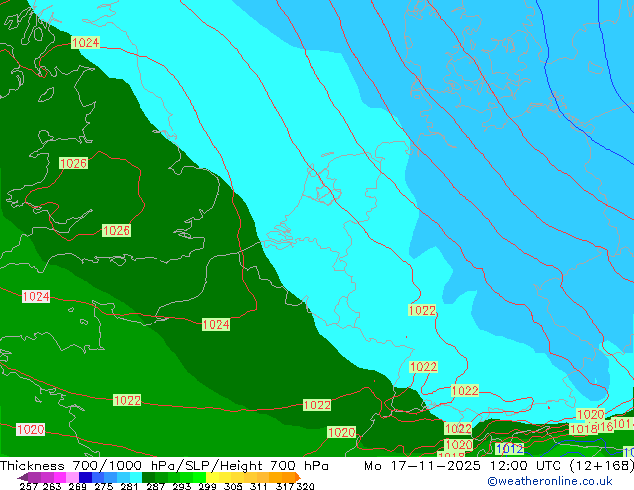The height and width of the screenshot is (490, 634).
Task: Click the forecast time 'Mo 17-11-2025 12:00 UTC'
Action: (465, 466)
